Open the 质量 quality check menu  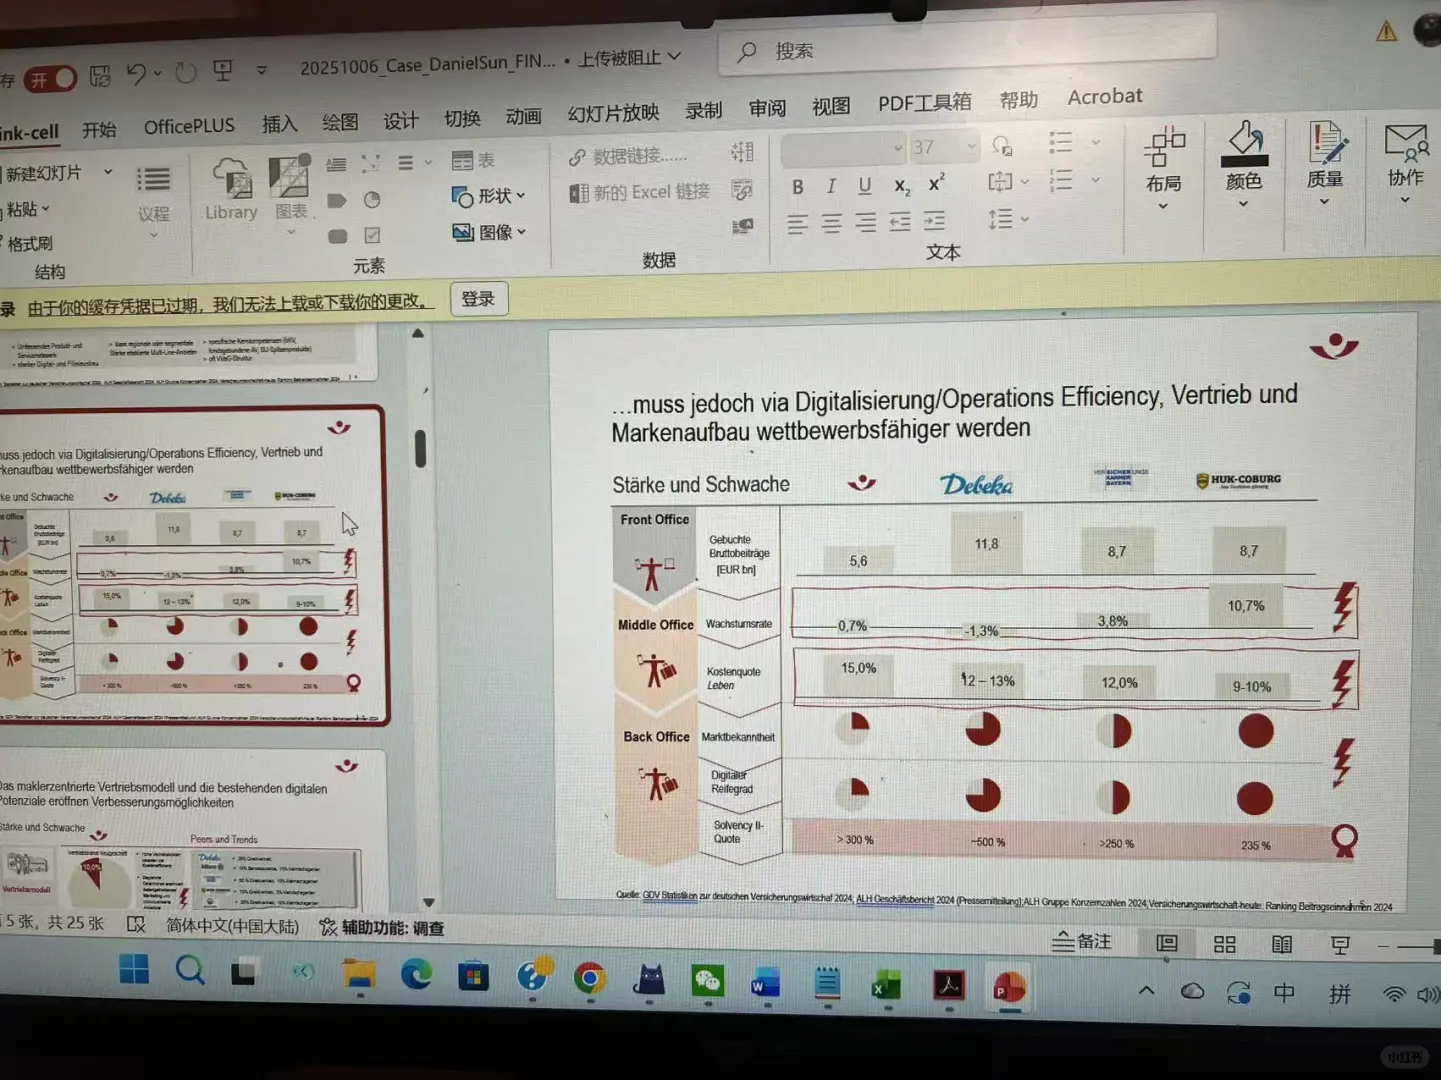pos(1326,161)
